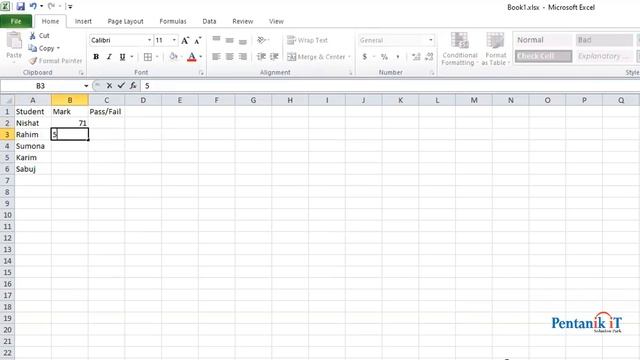The image size is (640, 360).
Task: Cut the selection with scissors icon
Action: pyautogui.click(x=39, y=36)
